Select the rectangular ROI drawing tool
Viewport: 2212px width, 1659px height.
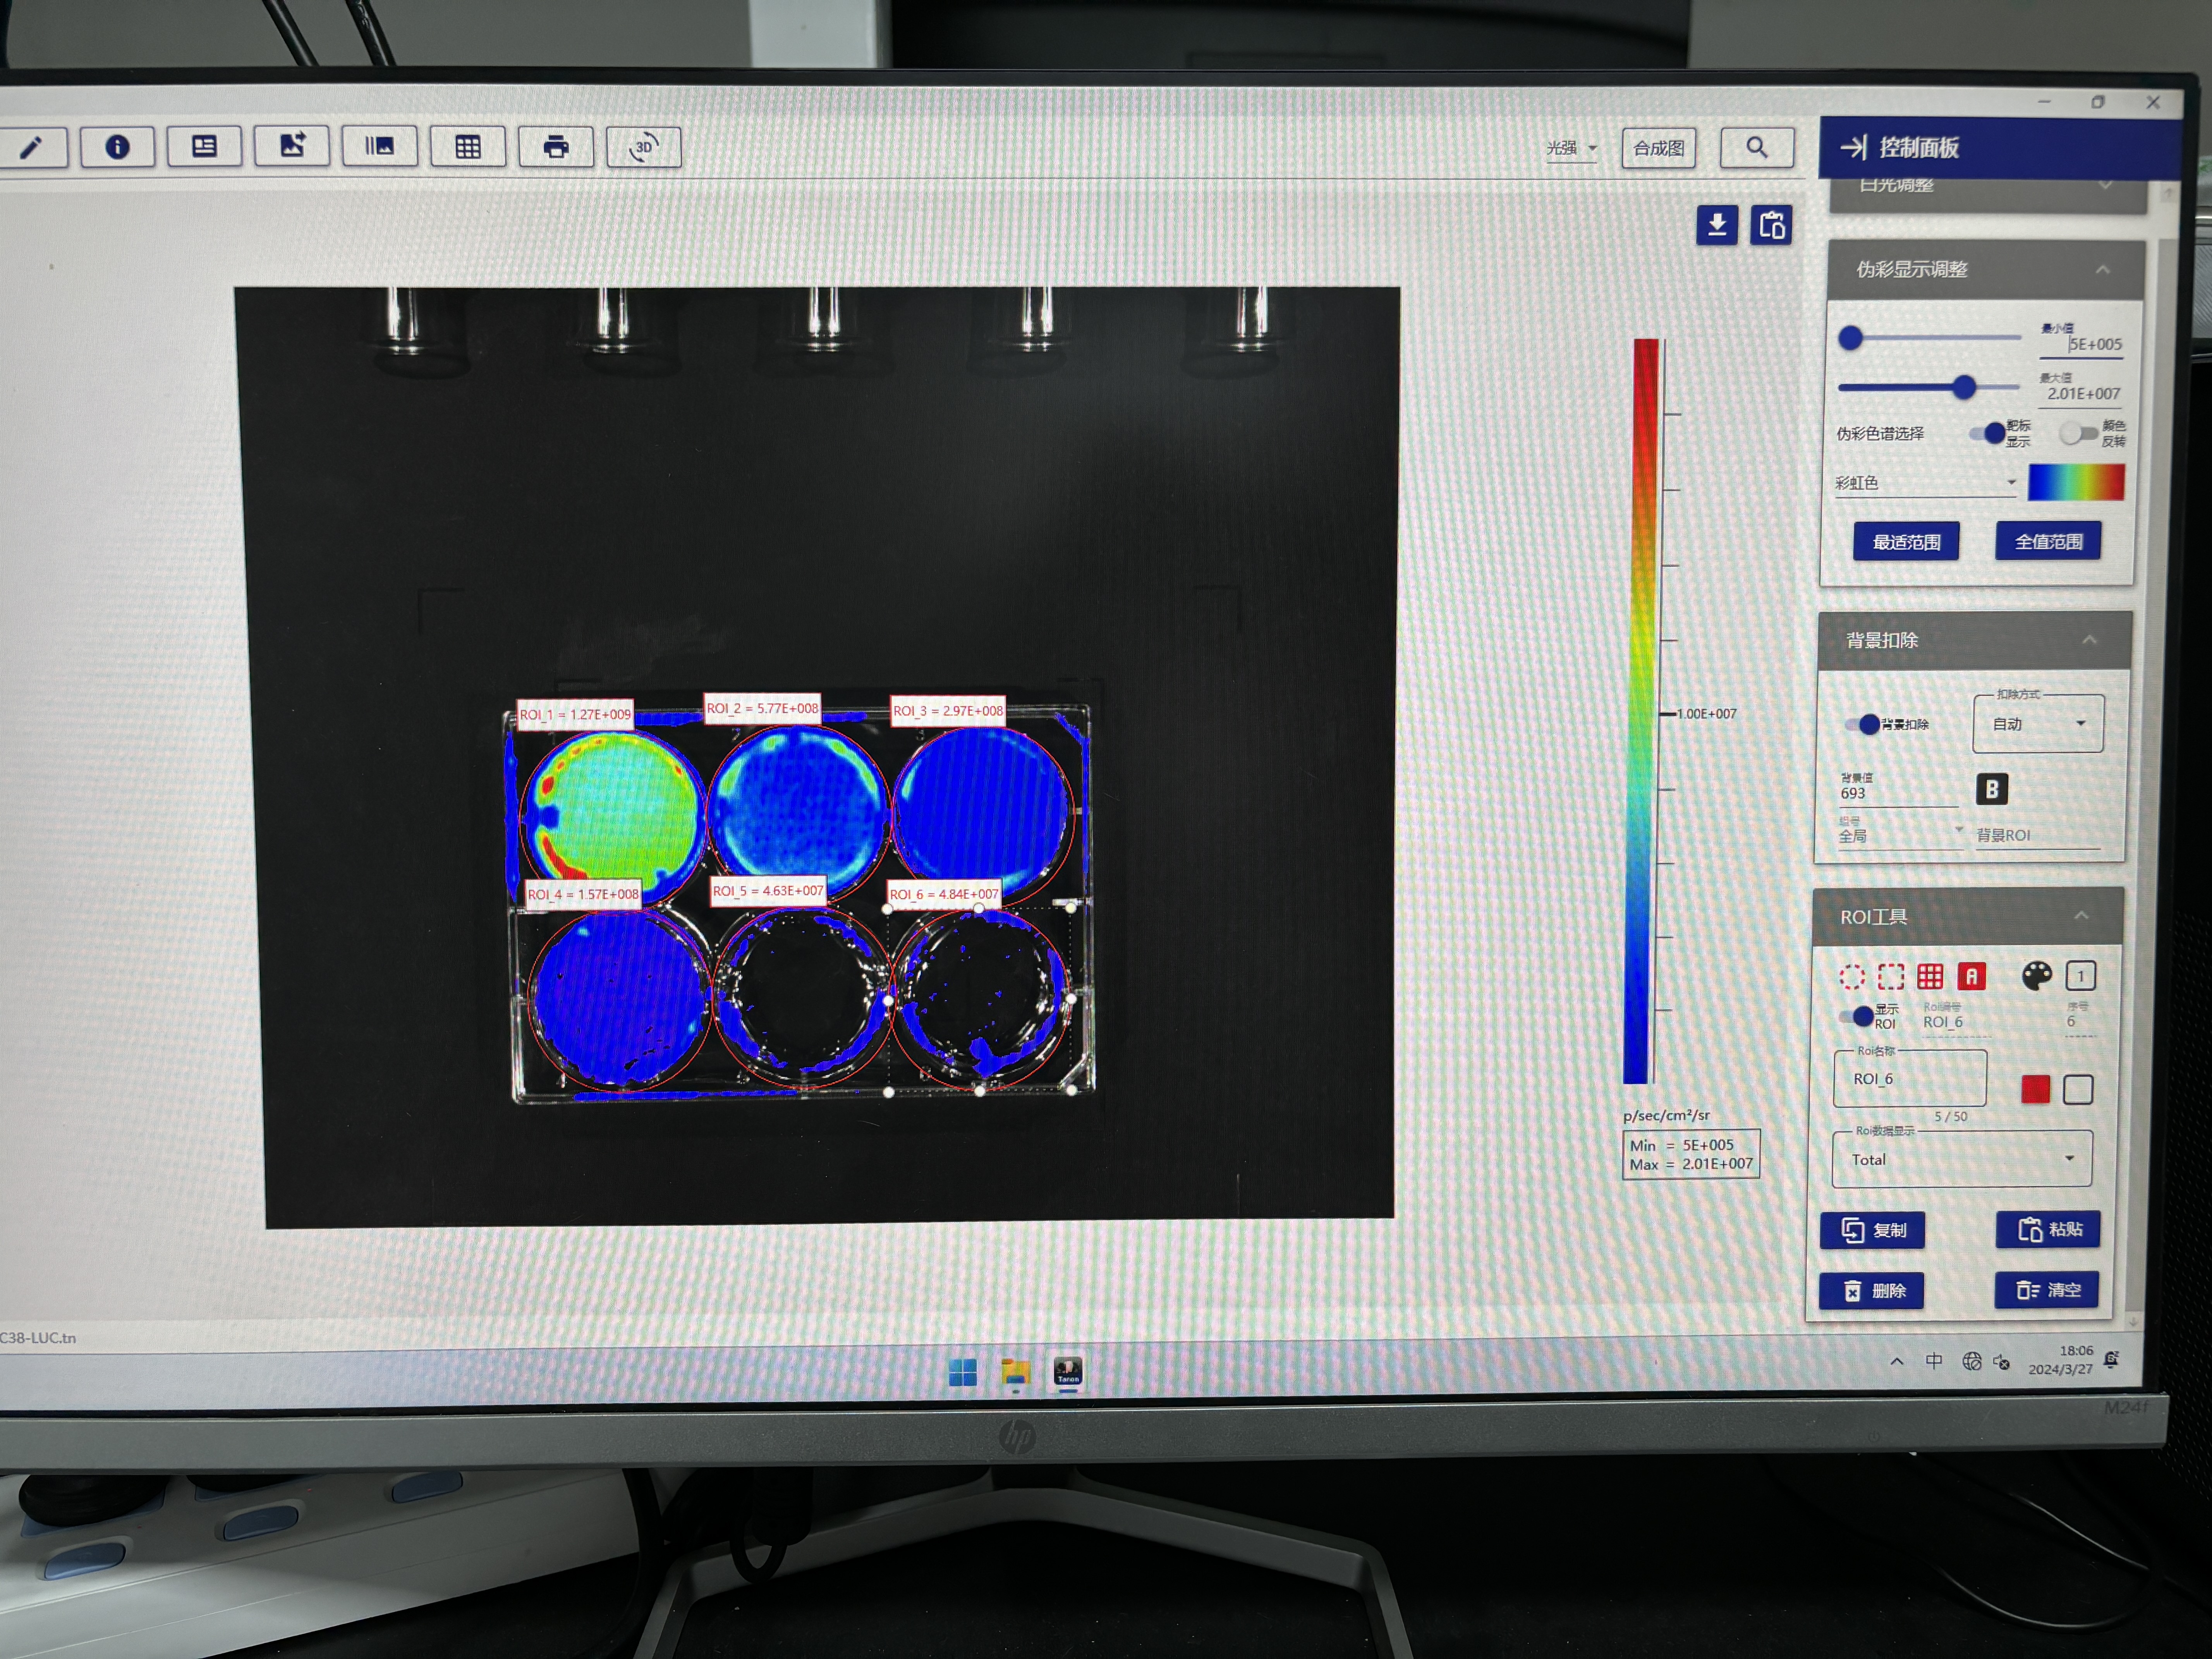tap(1890, 977)
